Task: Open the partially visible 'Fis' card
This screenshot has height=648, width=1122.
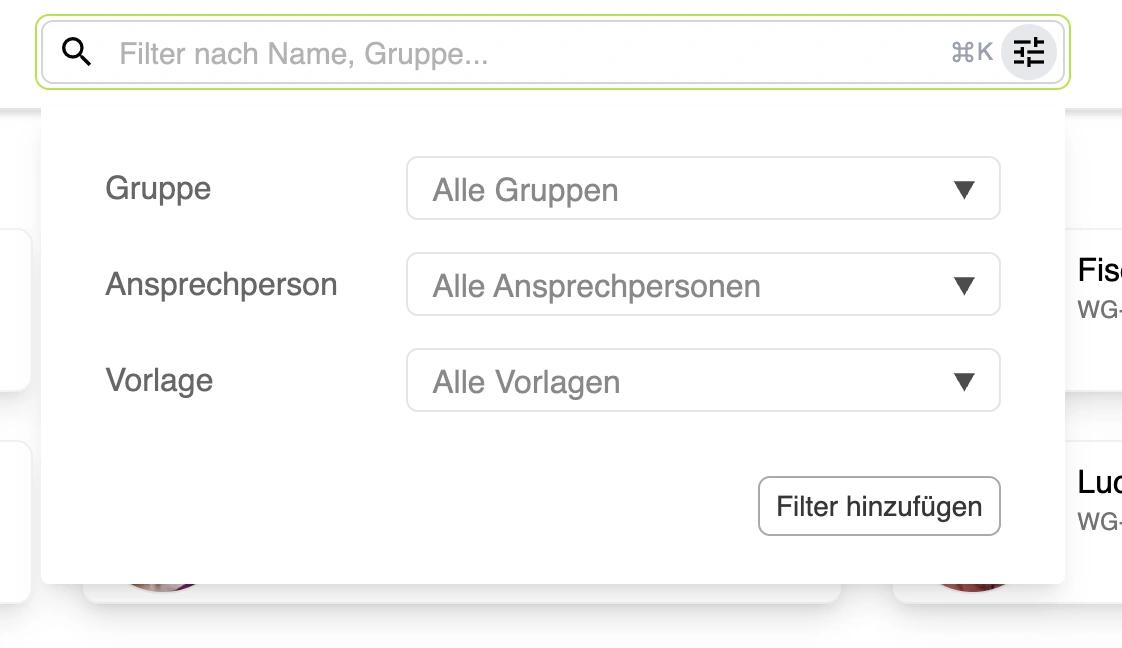Action: (1093, 310)
